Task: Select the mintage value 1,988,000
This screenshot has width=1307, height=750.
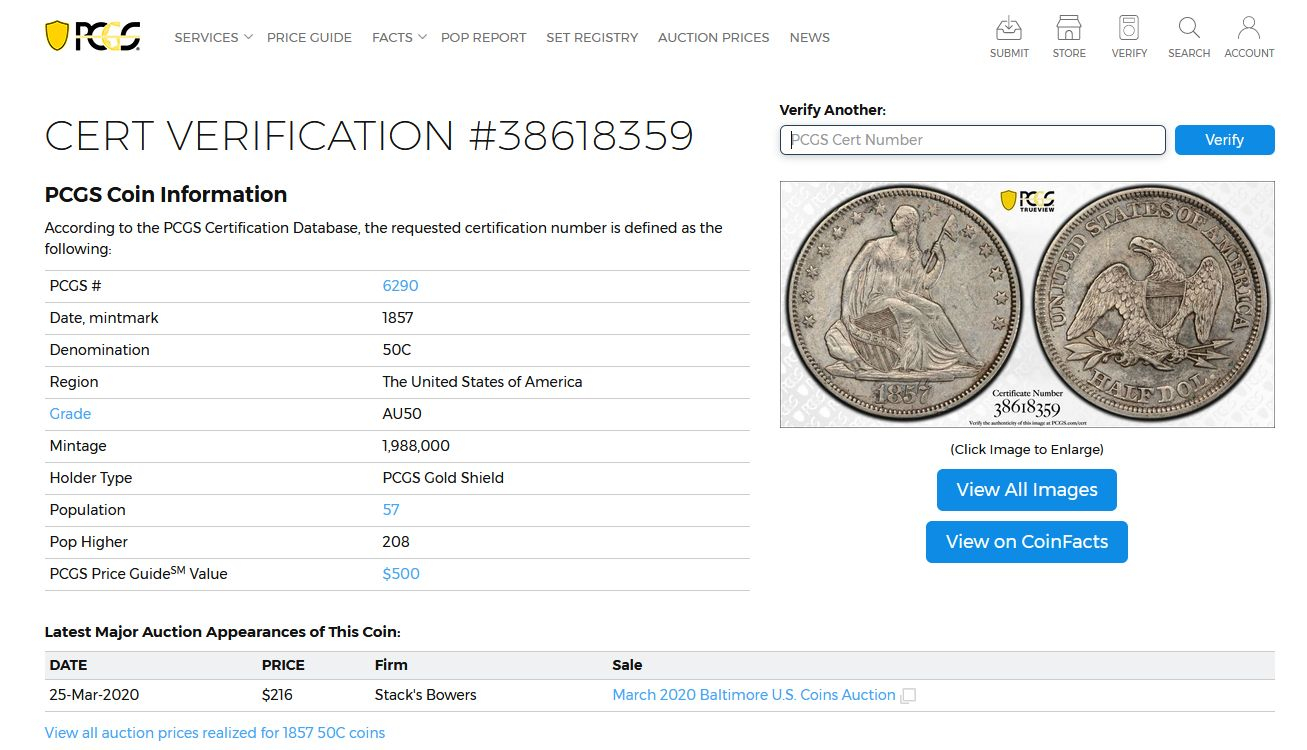Action: tap(416, 446)
